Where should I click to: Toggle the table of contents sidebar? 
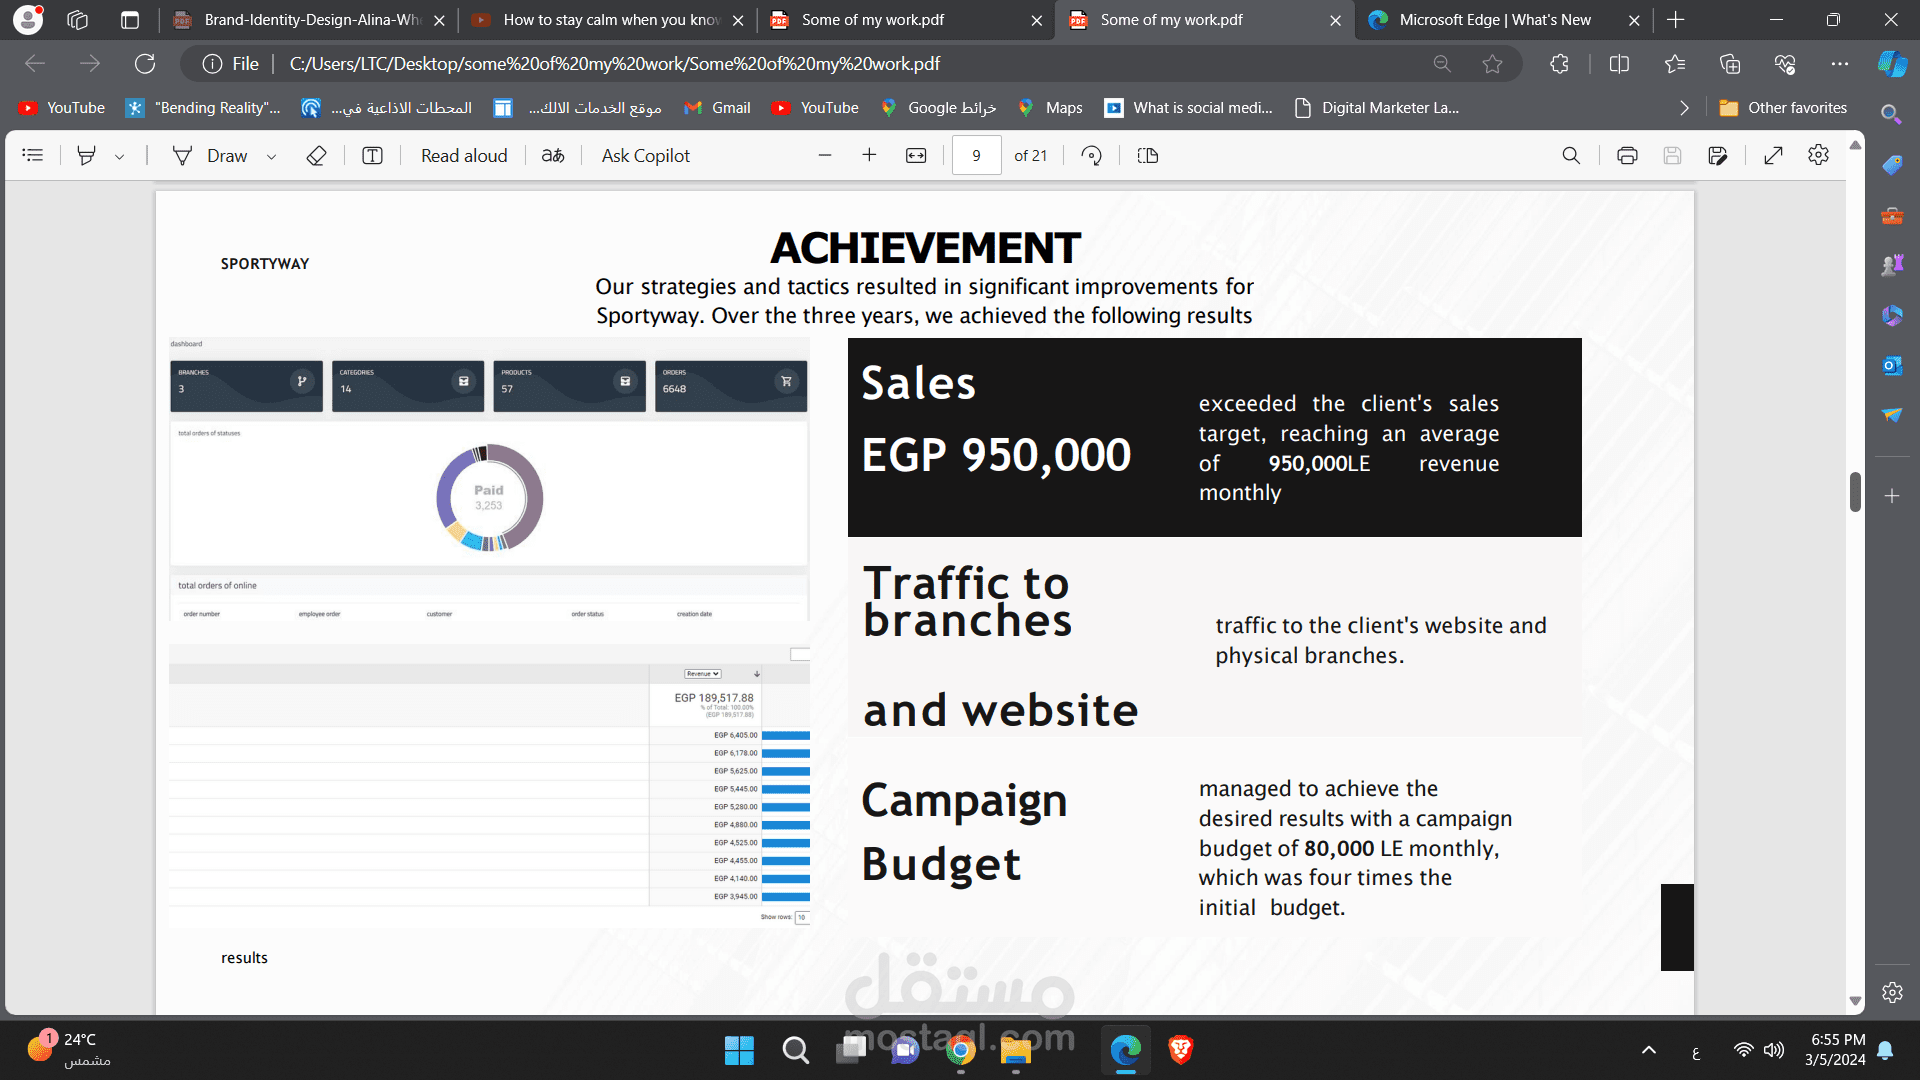(x=33, y=155)
